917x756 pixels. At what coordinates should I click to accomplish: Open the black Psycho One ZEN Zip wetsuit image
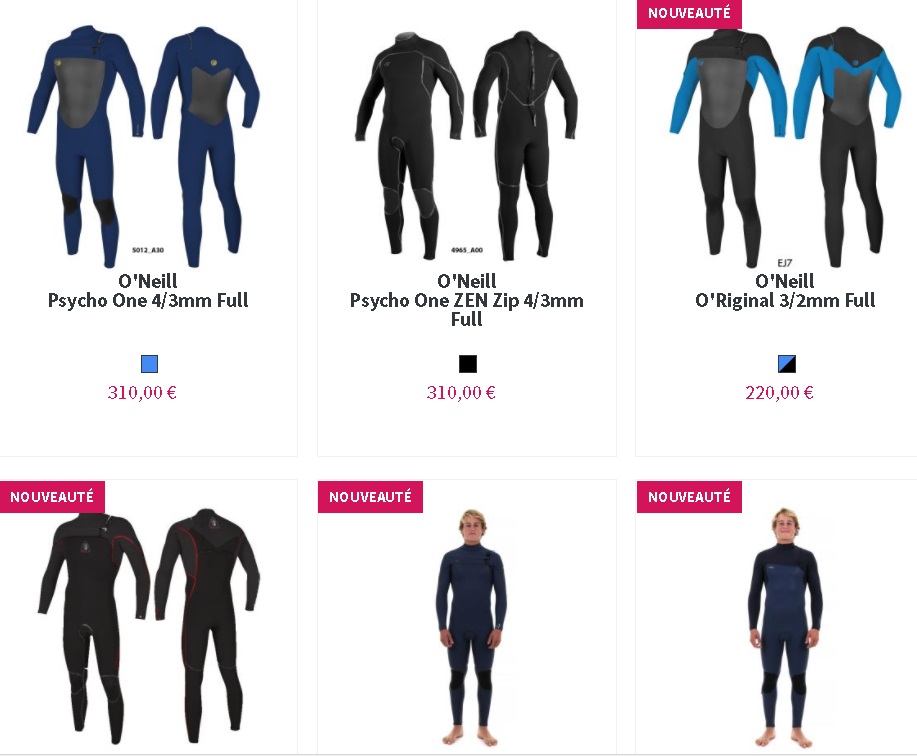point(467,144)
